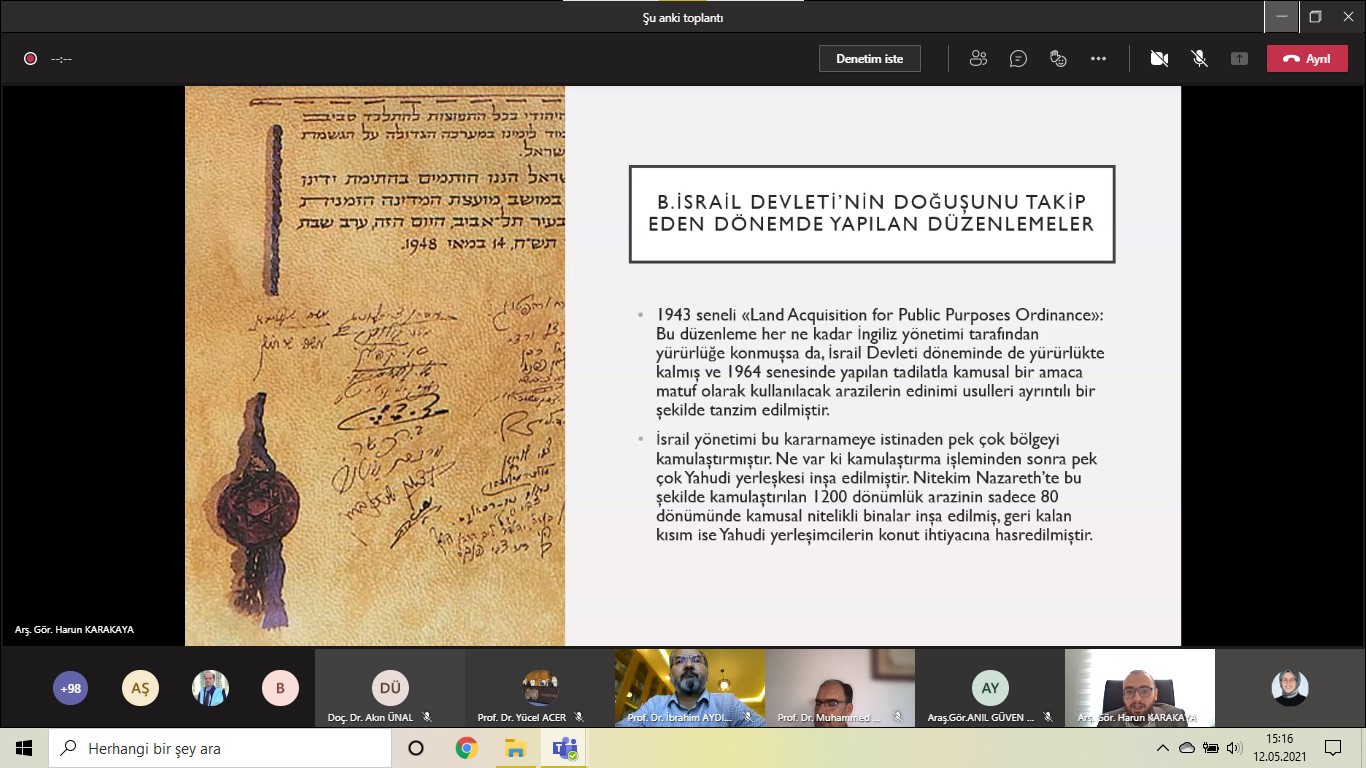Show hidden icons in the system tray

pyautogui.click(x=1162, y=746)
